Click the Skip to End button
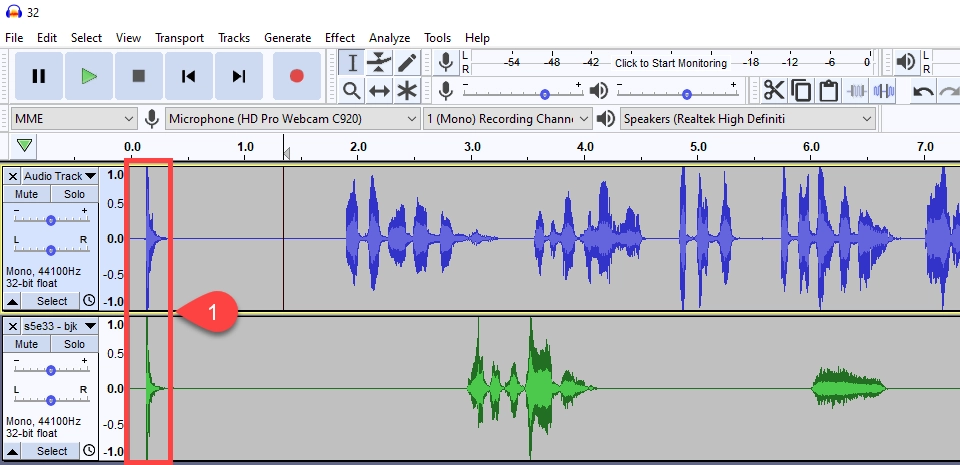 (239, 76)
